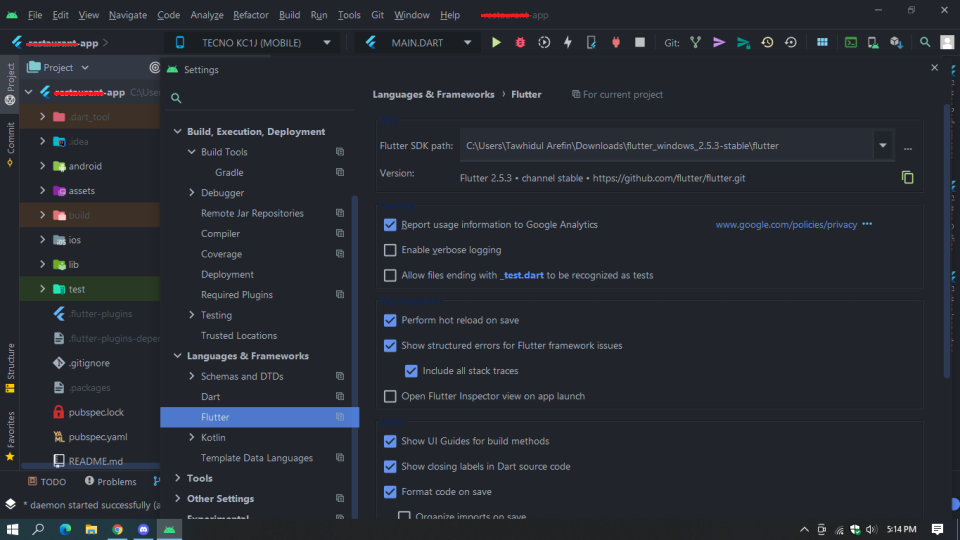Uncheck Perform hot reload on save
The height and width of the screenshot is (540, 960).
click(390, 320)
